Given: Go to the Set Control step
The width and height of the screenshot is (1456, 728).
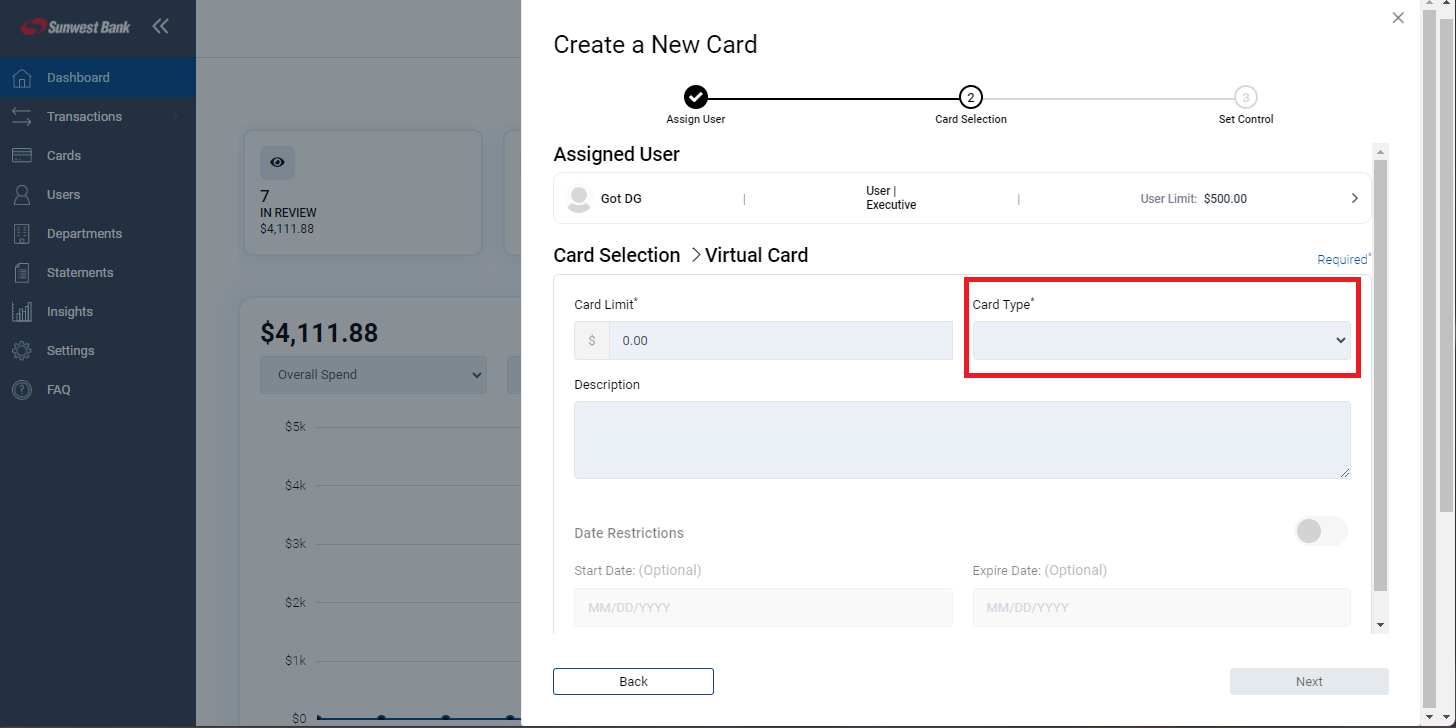Looking at the screenshot, I should pos(1245,97).
